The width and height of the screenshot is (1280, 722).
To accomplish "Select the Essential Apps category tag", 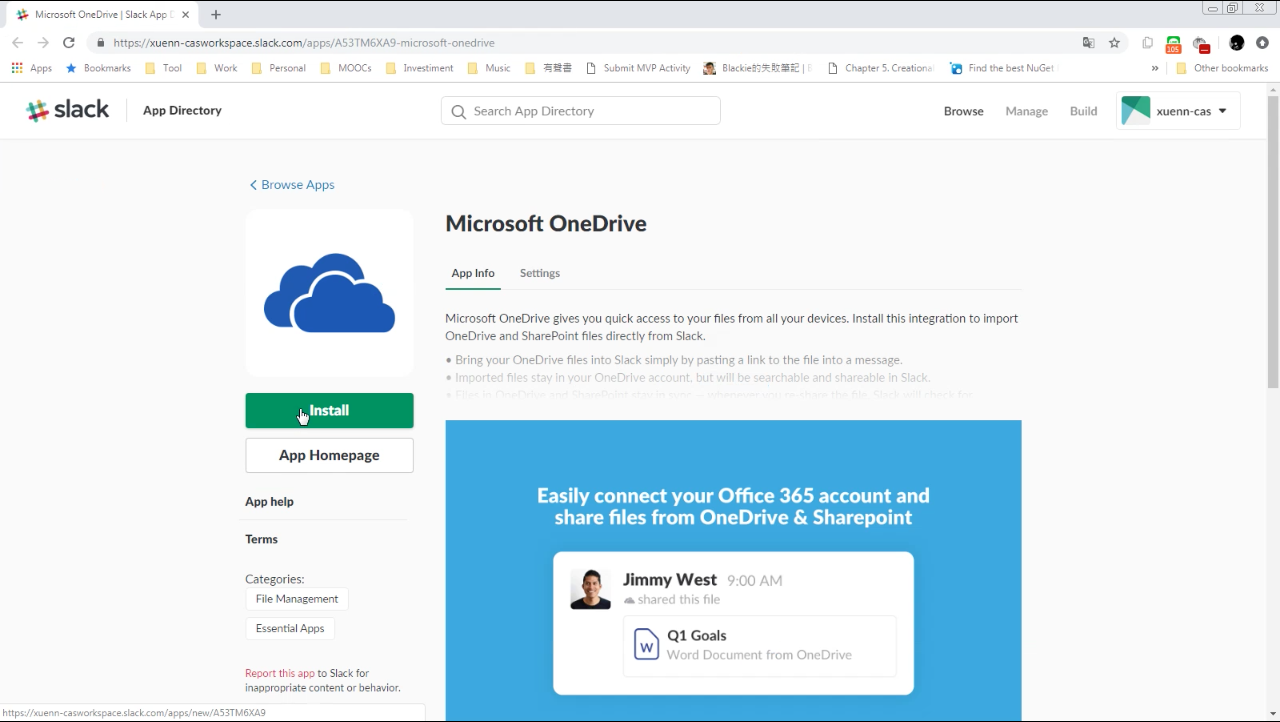I will pos(290,628).
